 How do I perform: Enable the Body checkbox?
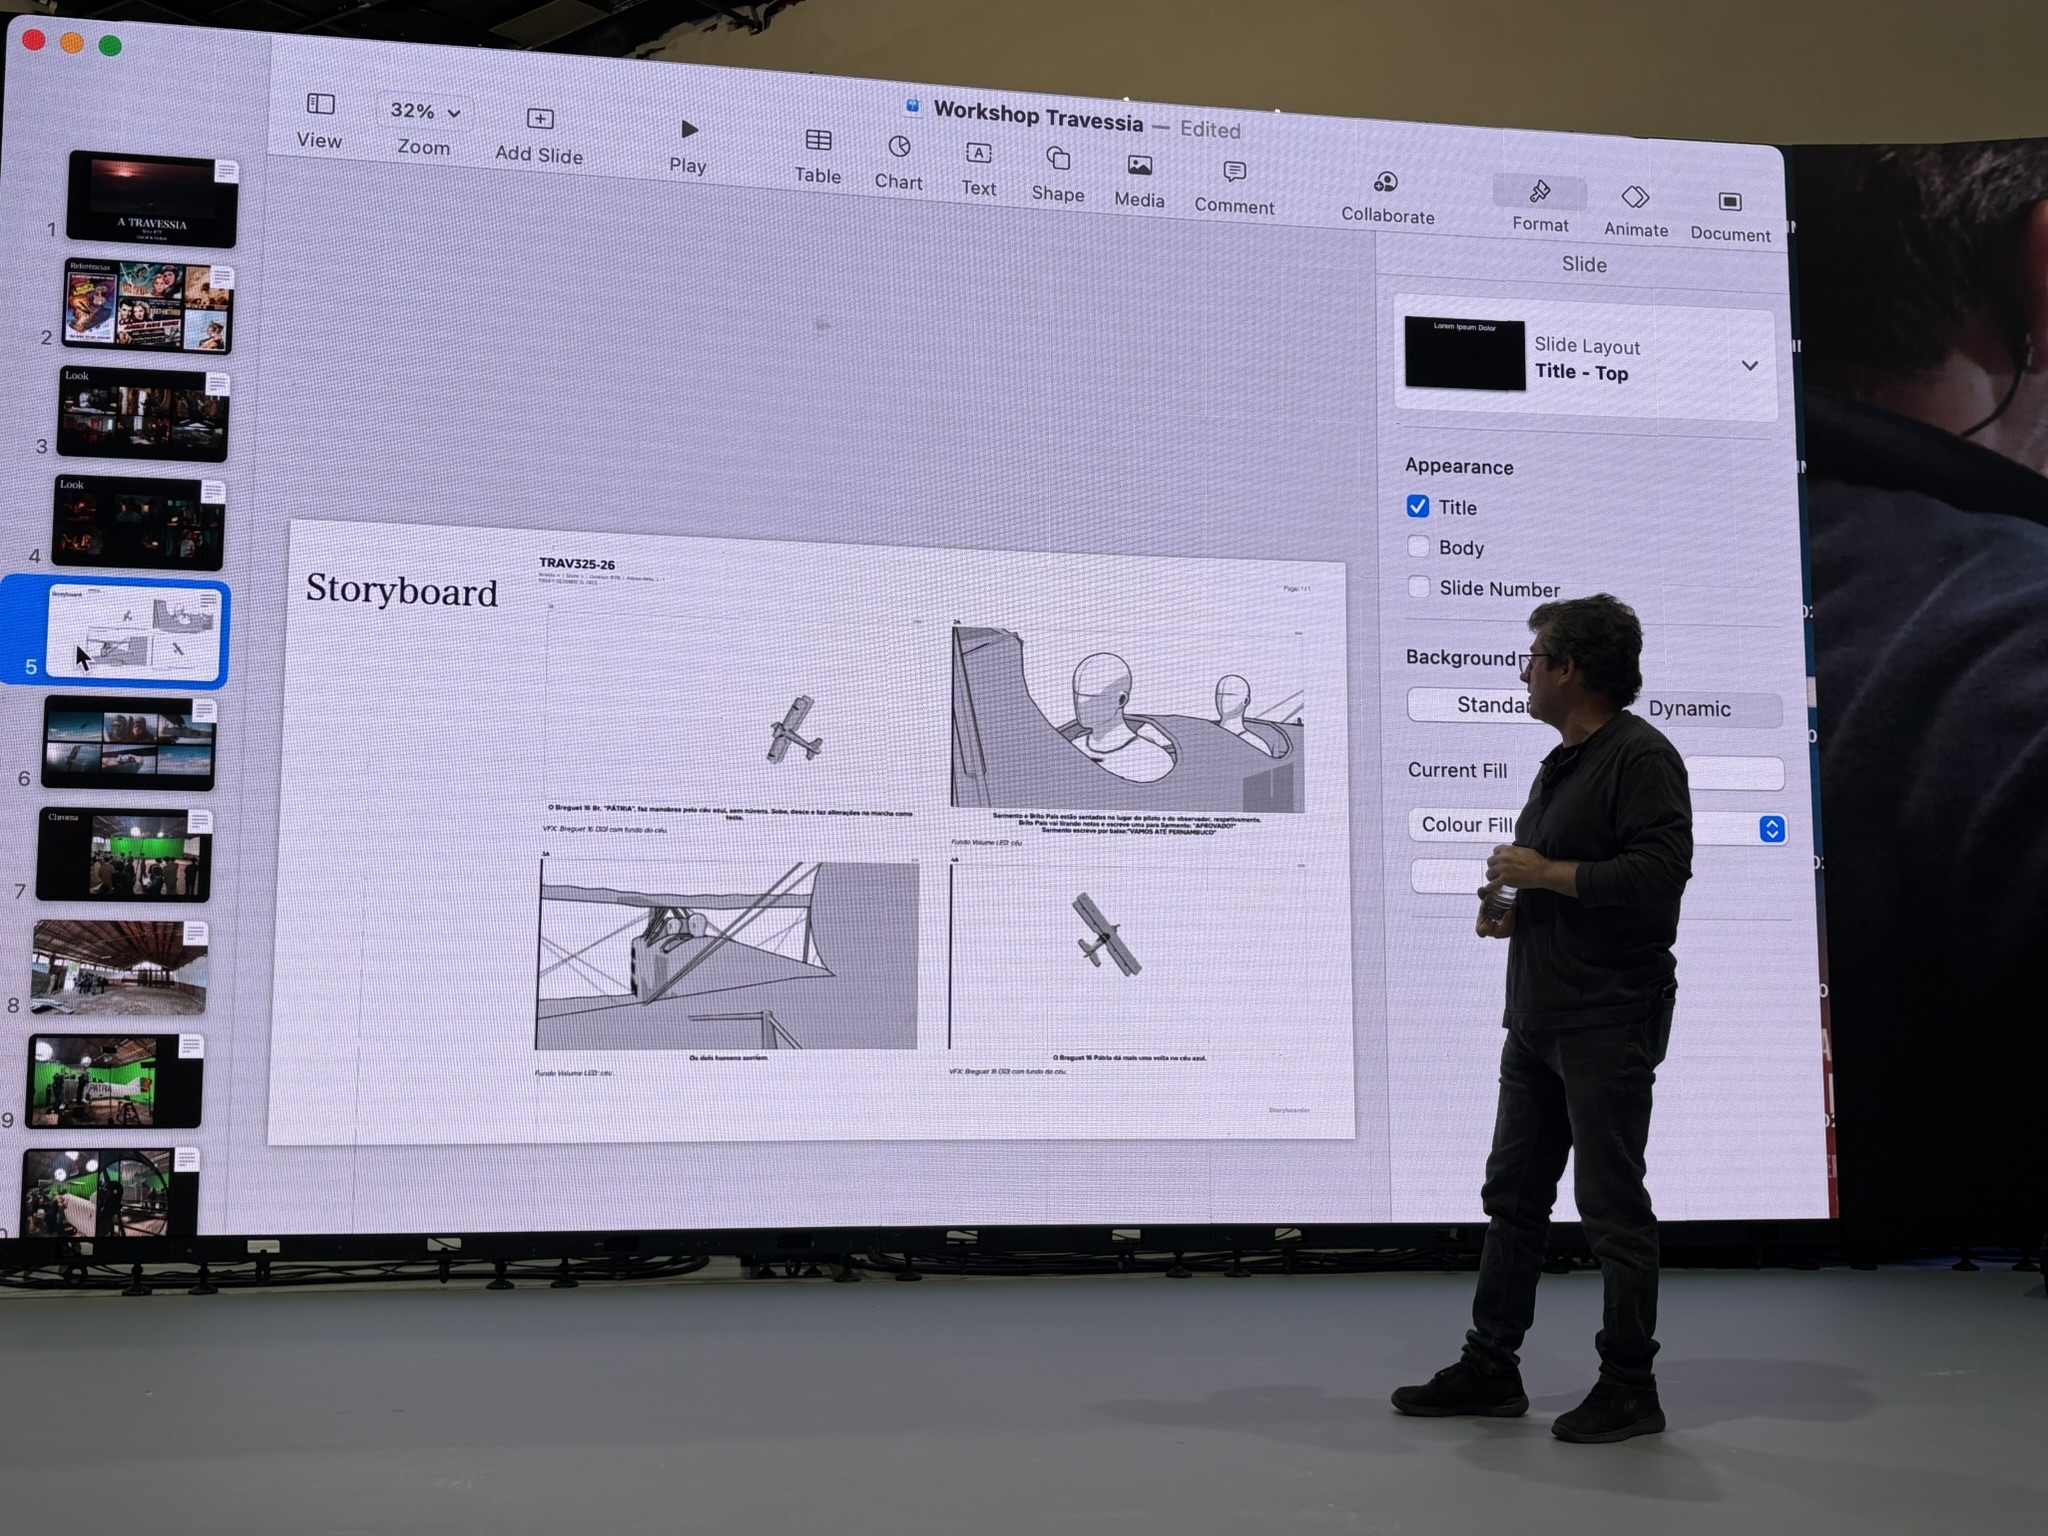tap(1418, 546)
